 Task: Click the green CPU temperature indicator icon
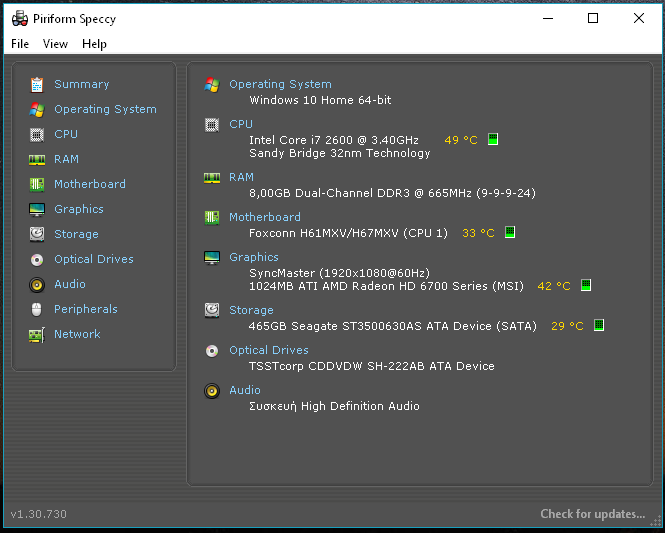pyautogui.click(x=493, y=139)
